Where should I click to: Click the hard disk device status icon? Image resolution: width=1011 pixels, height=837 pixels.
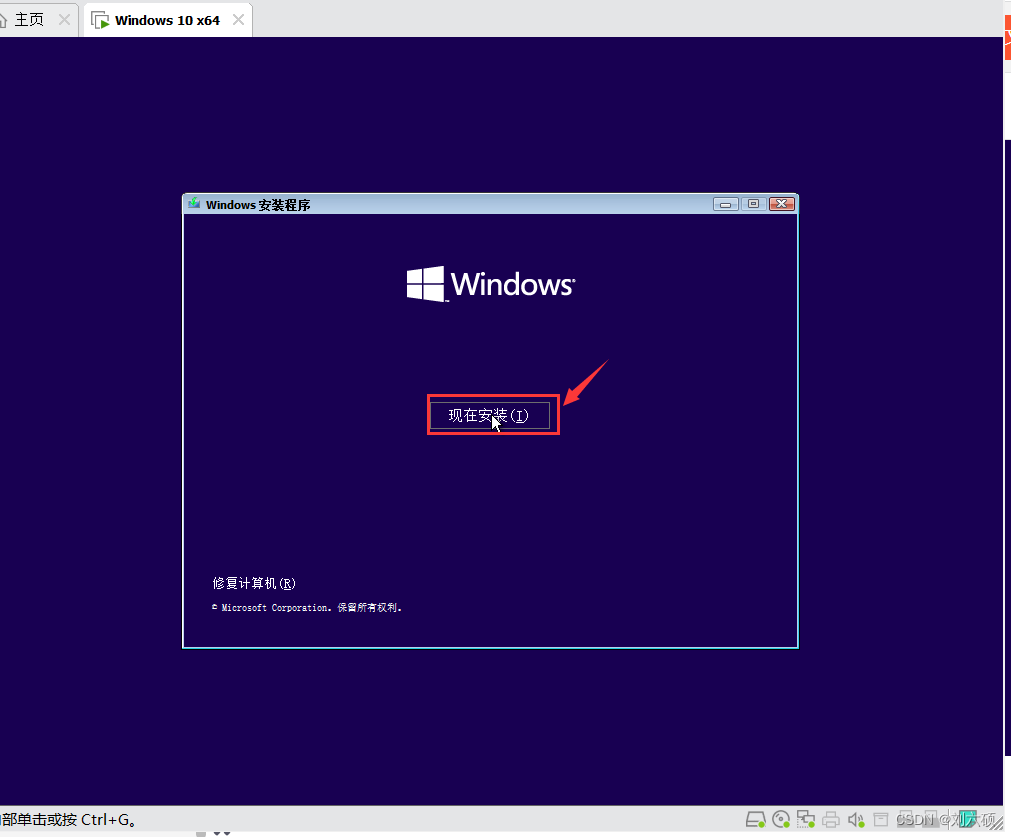[x=755, y=820]
